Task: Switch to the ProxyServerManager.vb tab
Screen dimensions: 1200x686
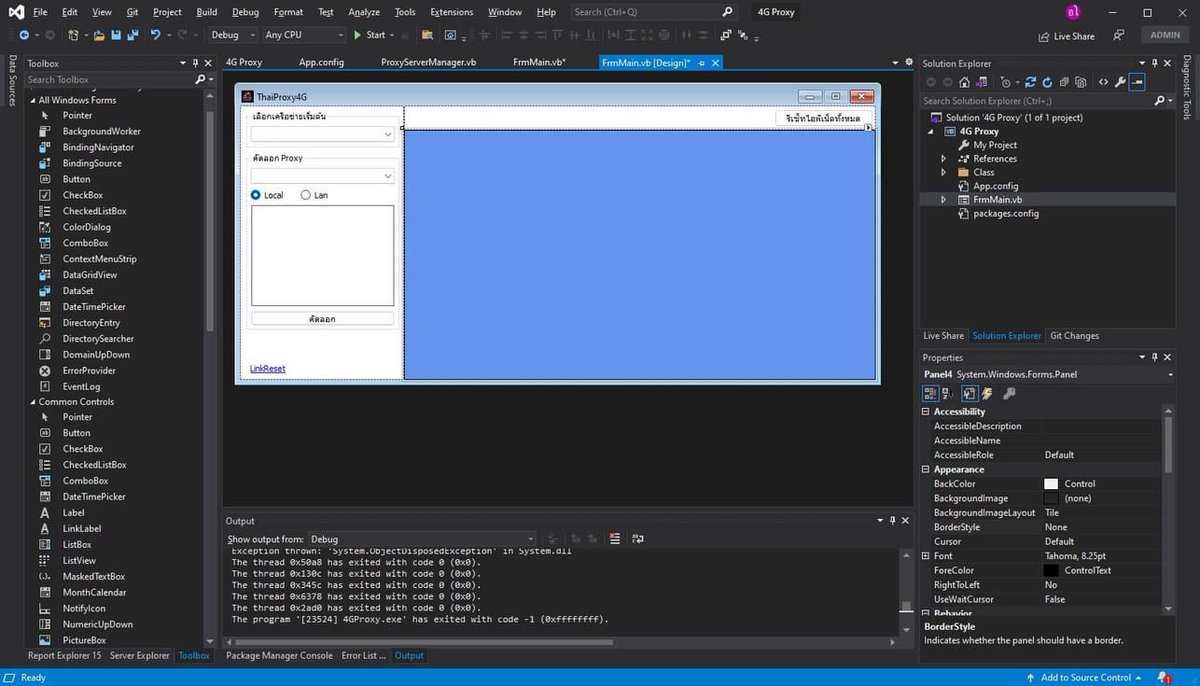Action: click(x=428, y=62)
